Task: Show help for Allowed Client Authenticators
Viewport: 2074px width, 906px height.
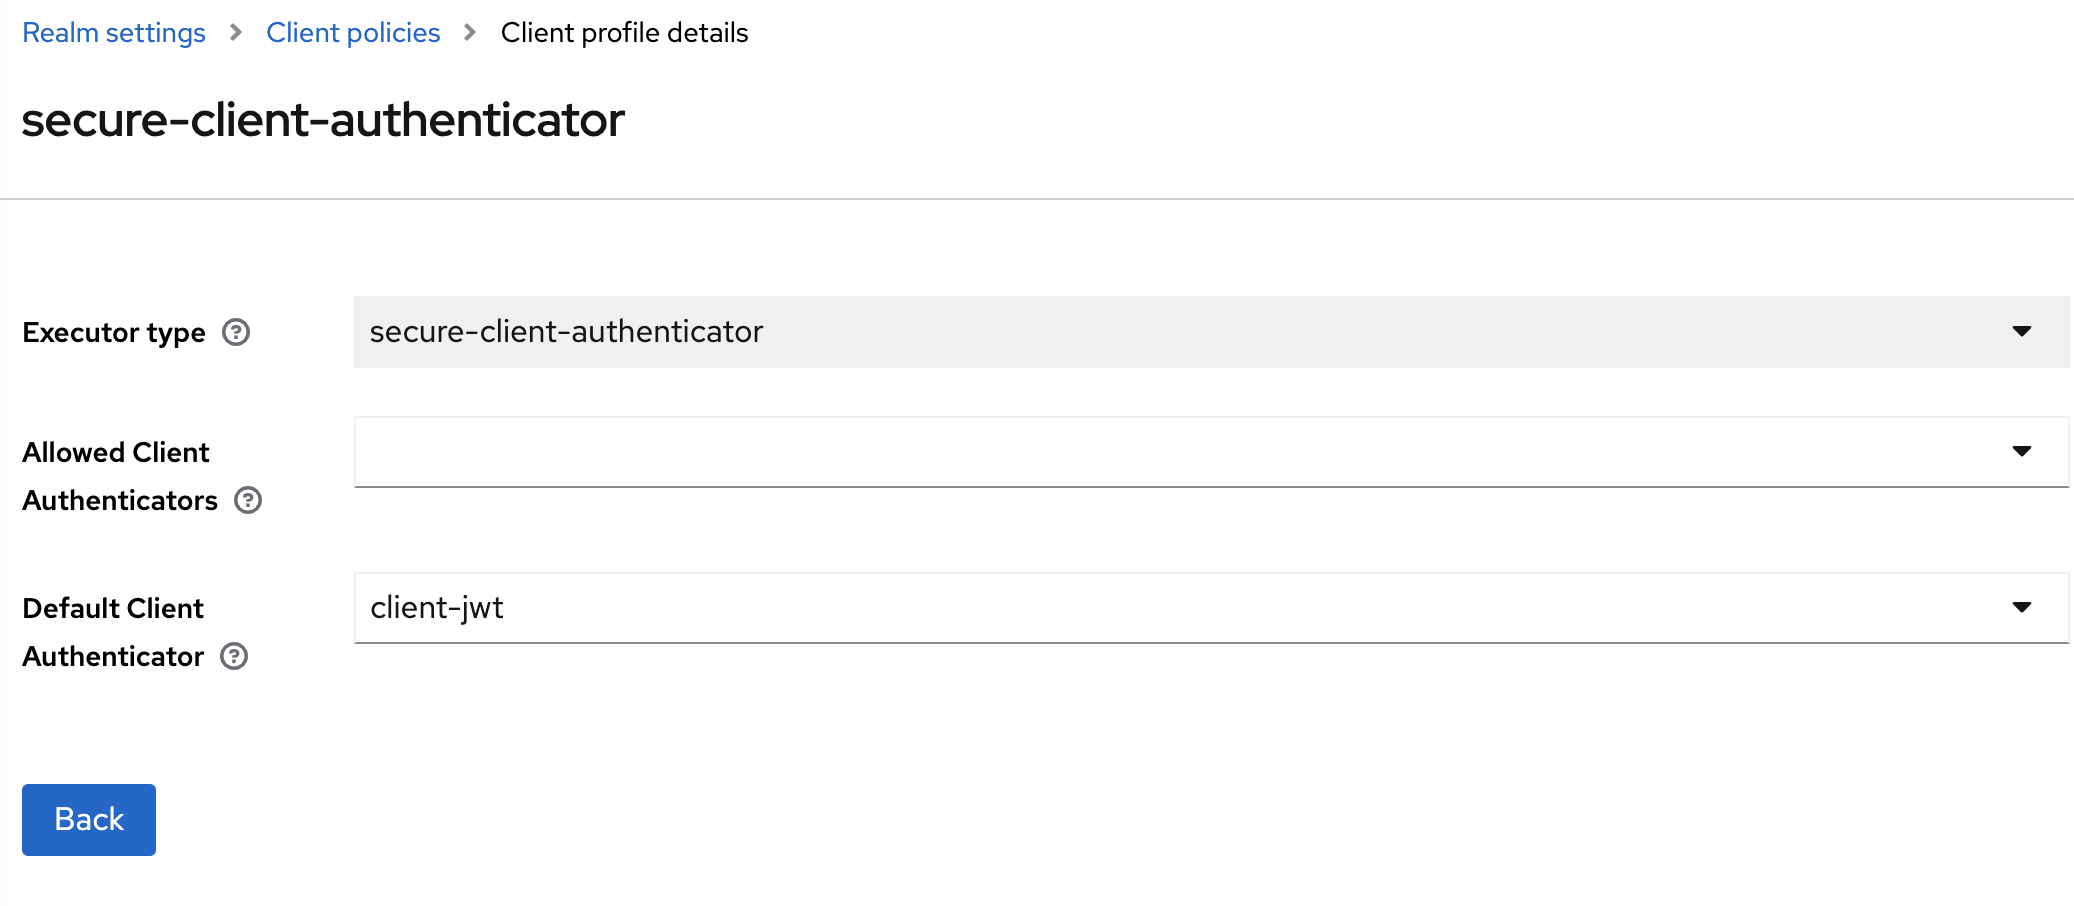Action: (248, 500)
